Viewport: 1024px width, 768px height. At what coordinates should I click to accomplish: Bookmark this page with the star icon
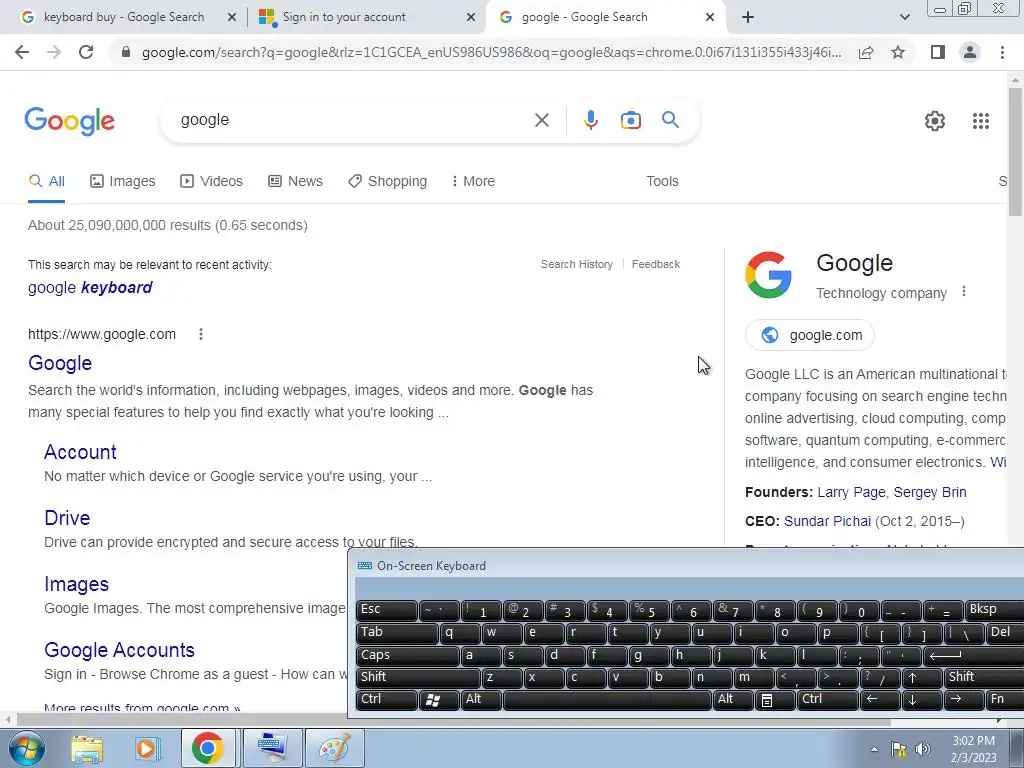click(898, 52)
